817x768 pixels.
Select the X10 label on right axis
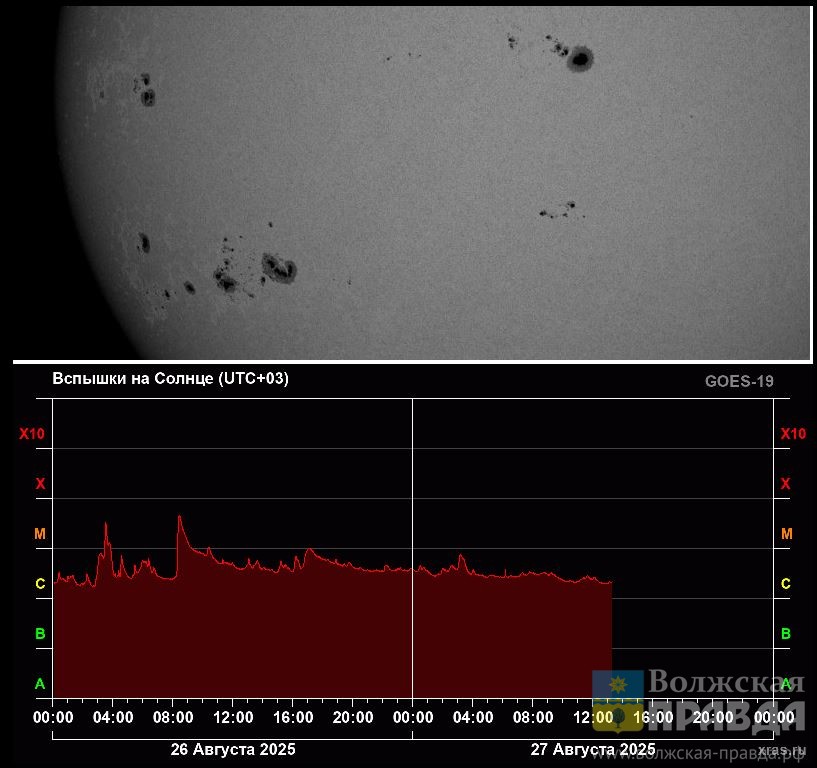click(x=793, y=433)
